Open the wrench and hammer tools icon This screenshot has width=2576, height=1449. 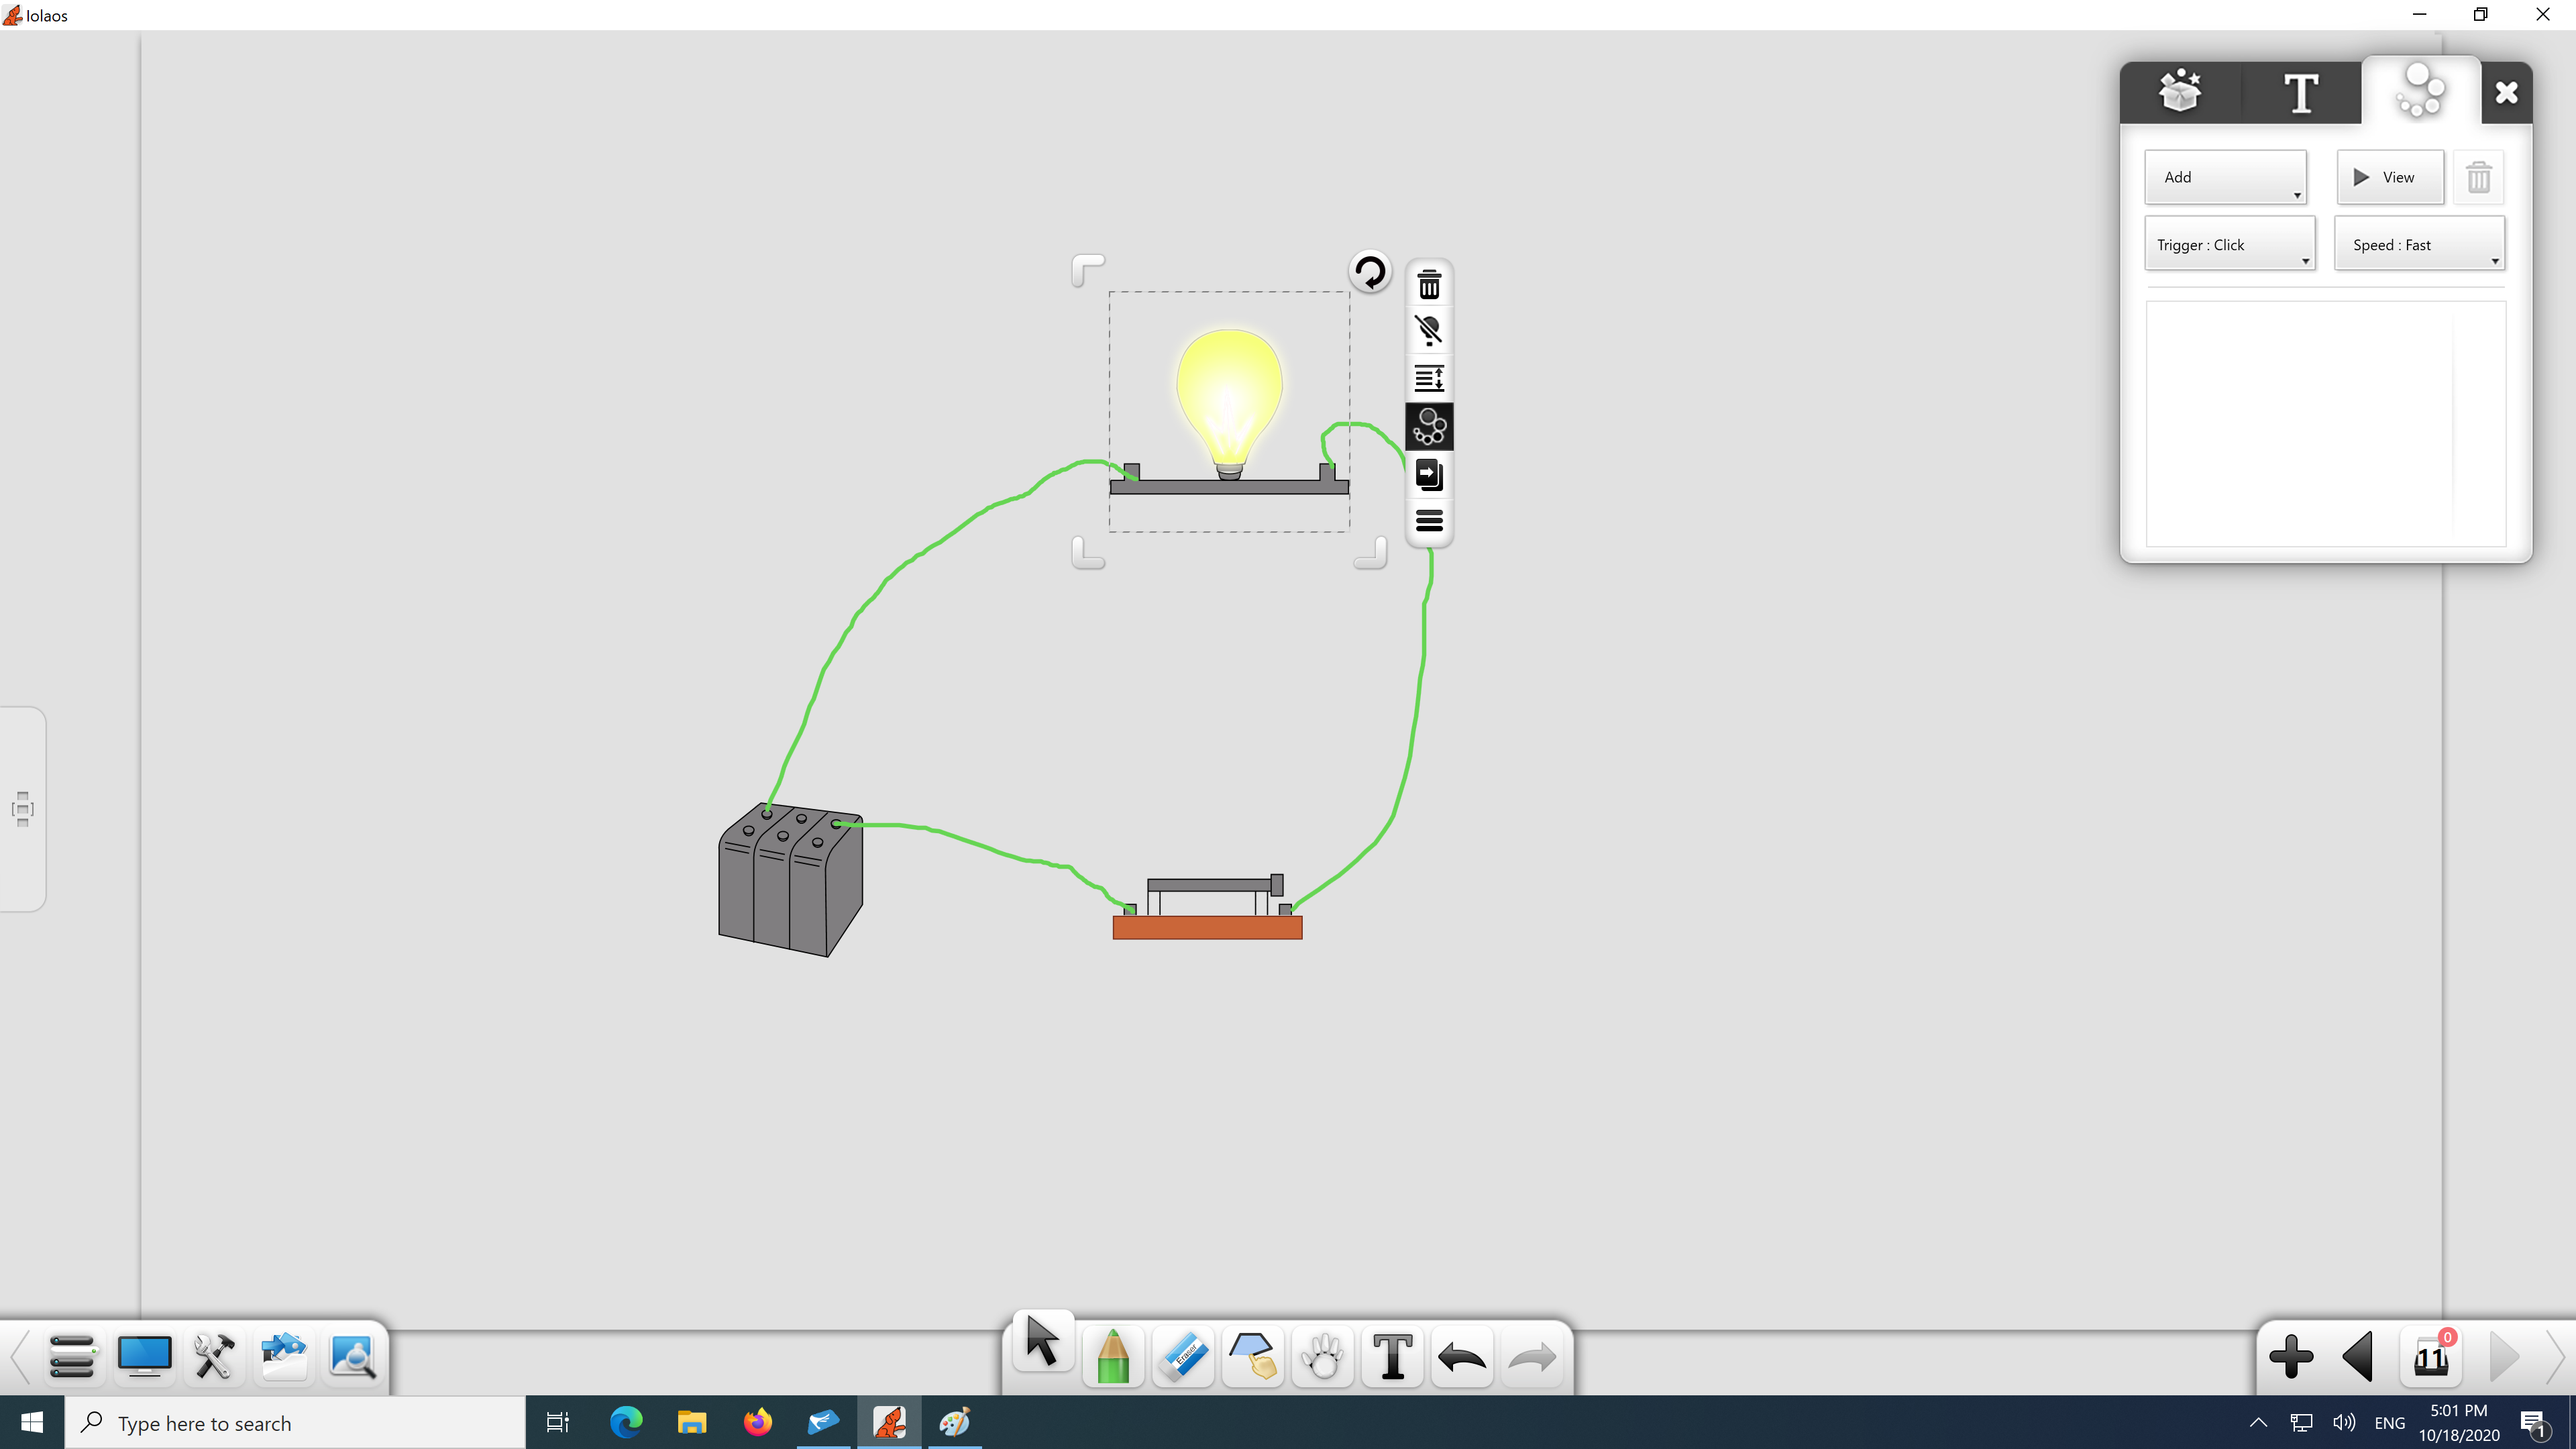214,1357
